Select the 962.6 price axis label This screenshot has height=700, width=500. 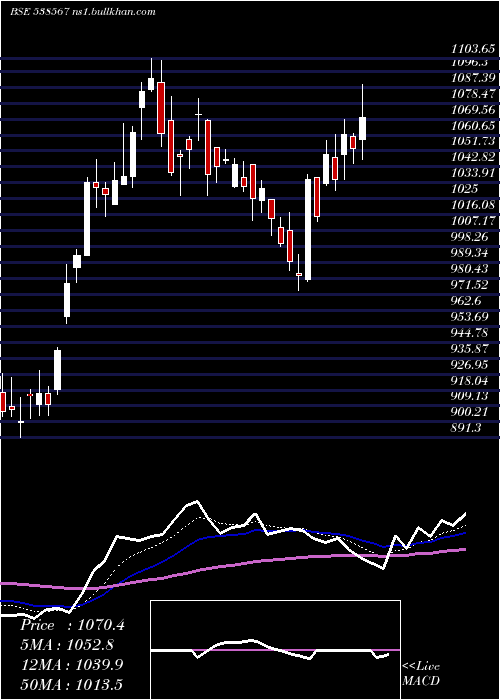click(x=467, y=301)
